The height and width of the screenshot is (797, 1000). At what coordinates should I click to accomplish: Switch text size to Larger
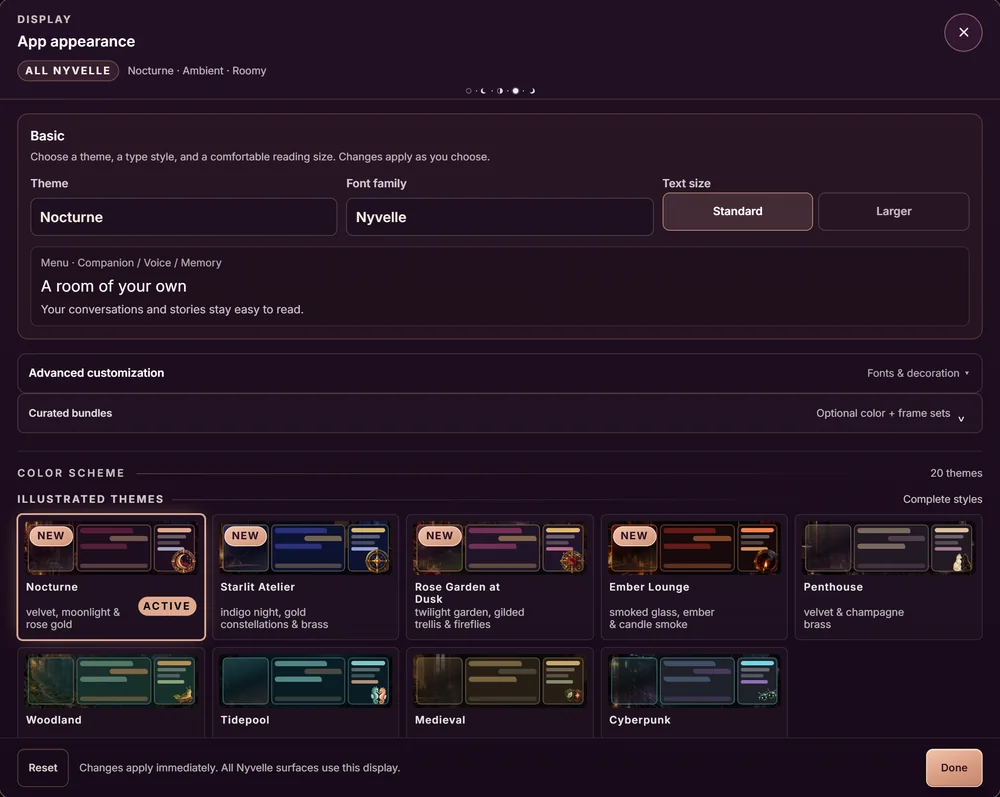tap(893, 211)
